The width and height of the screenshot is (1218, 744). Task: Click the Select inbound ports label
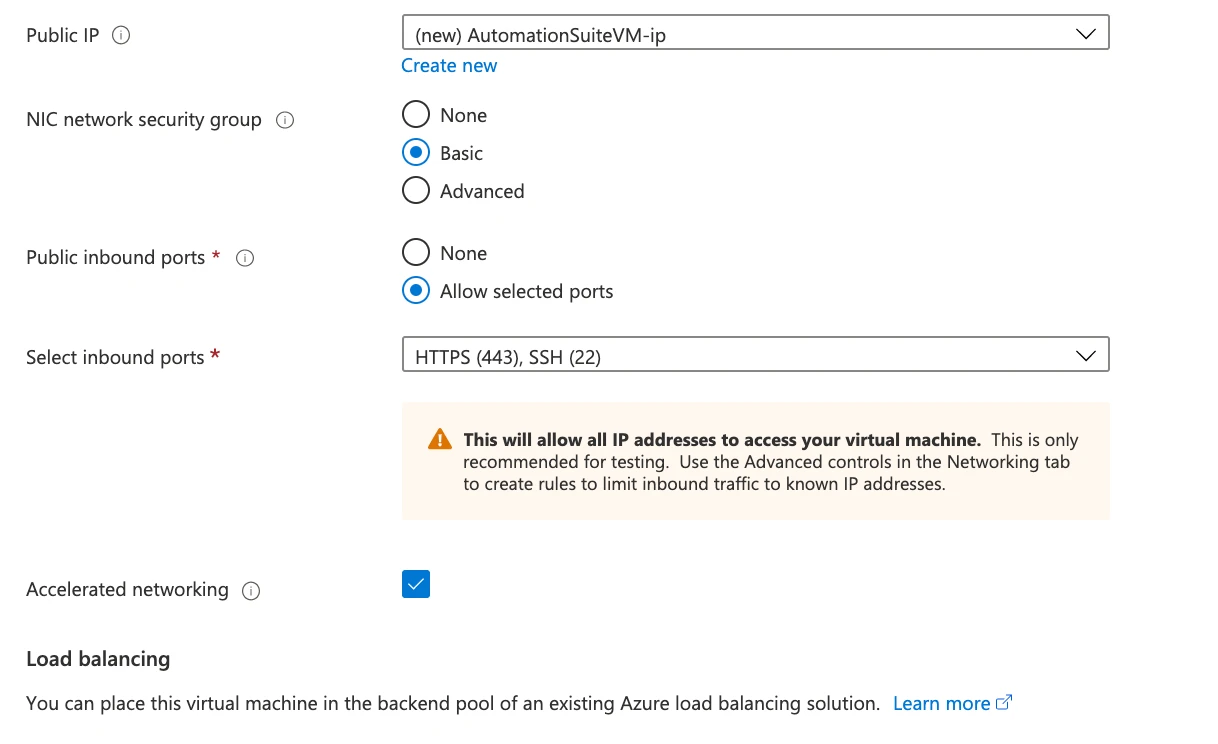click(115, 358)
